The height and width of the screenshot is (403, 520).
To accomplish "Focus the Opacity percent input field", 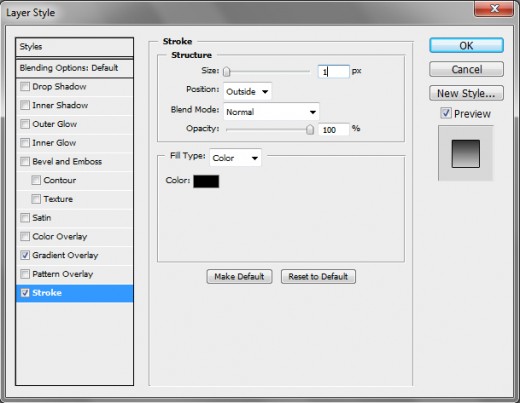I will pyautogui.click(x=334, y=130).
